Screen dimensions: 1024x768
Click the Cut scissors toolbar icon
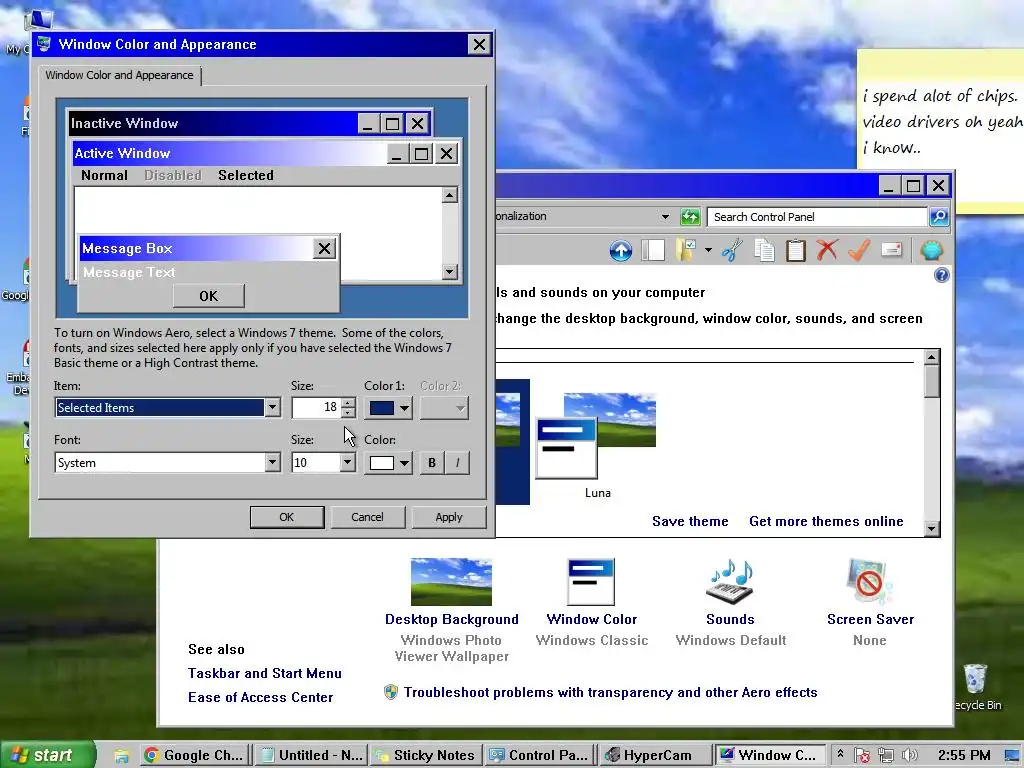(732, 250)
